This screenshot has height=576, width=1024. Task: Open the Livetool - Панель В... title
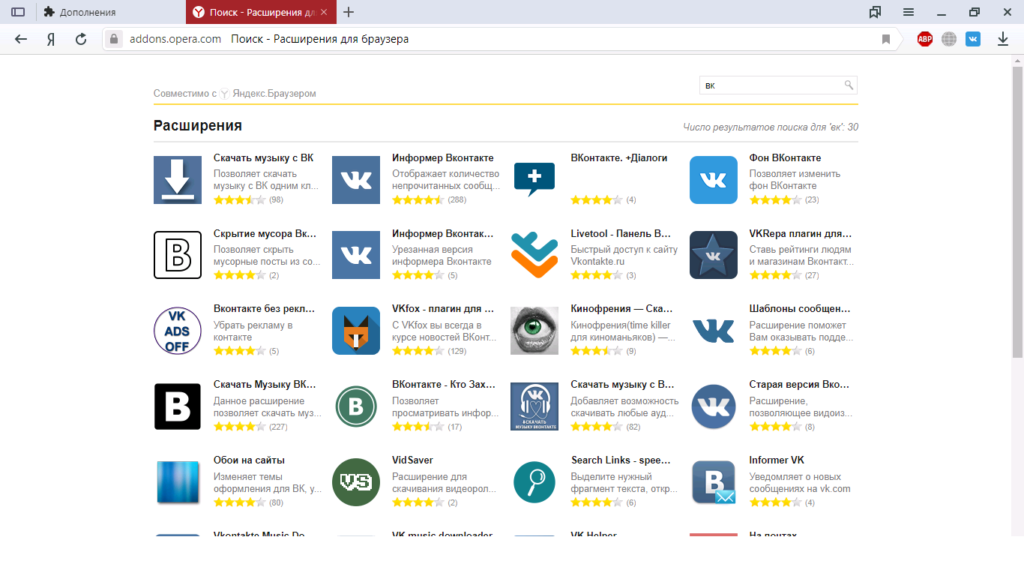[x=620, y=234]
